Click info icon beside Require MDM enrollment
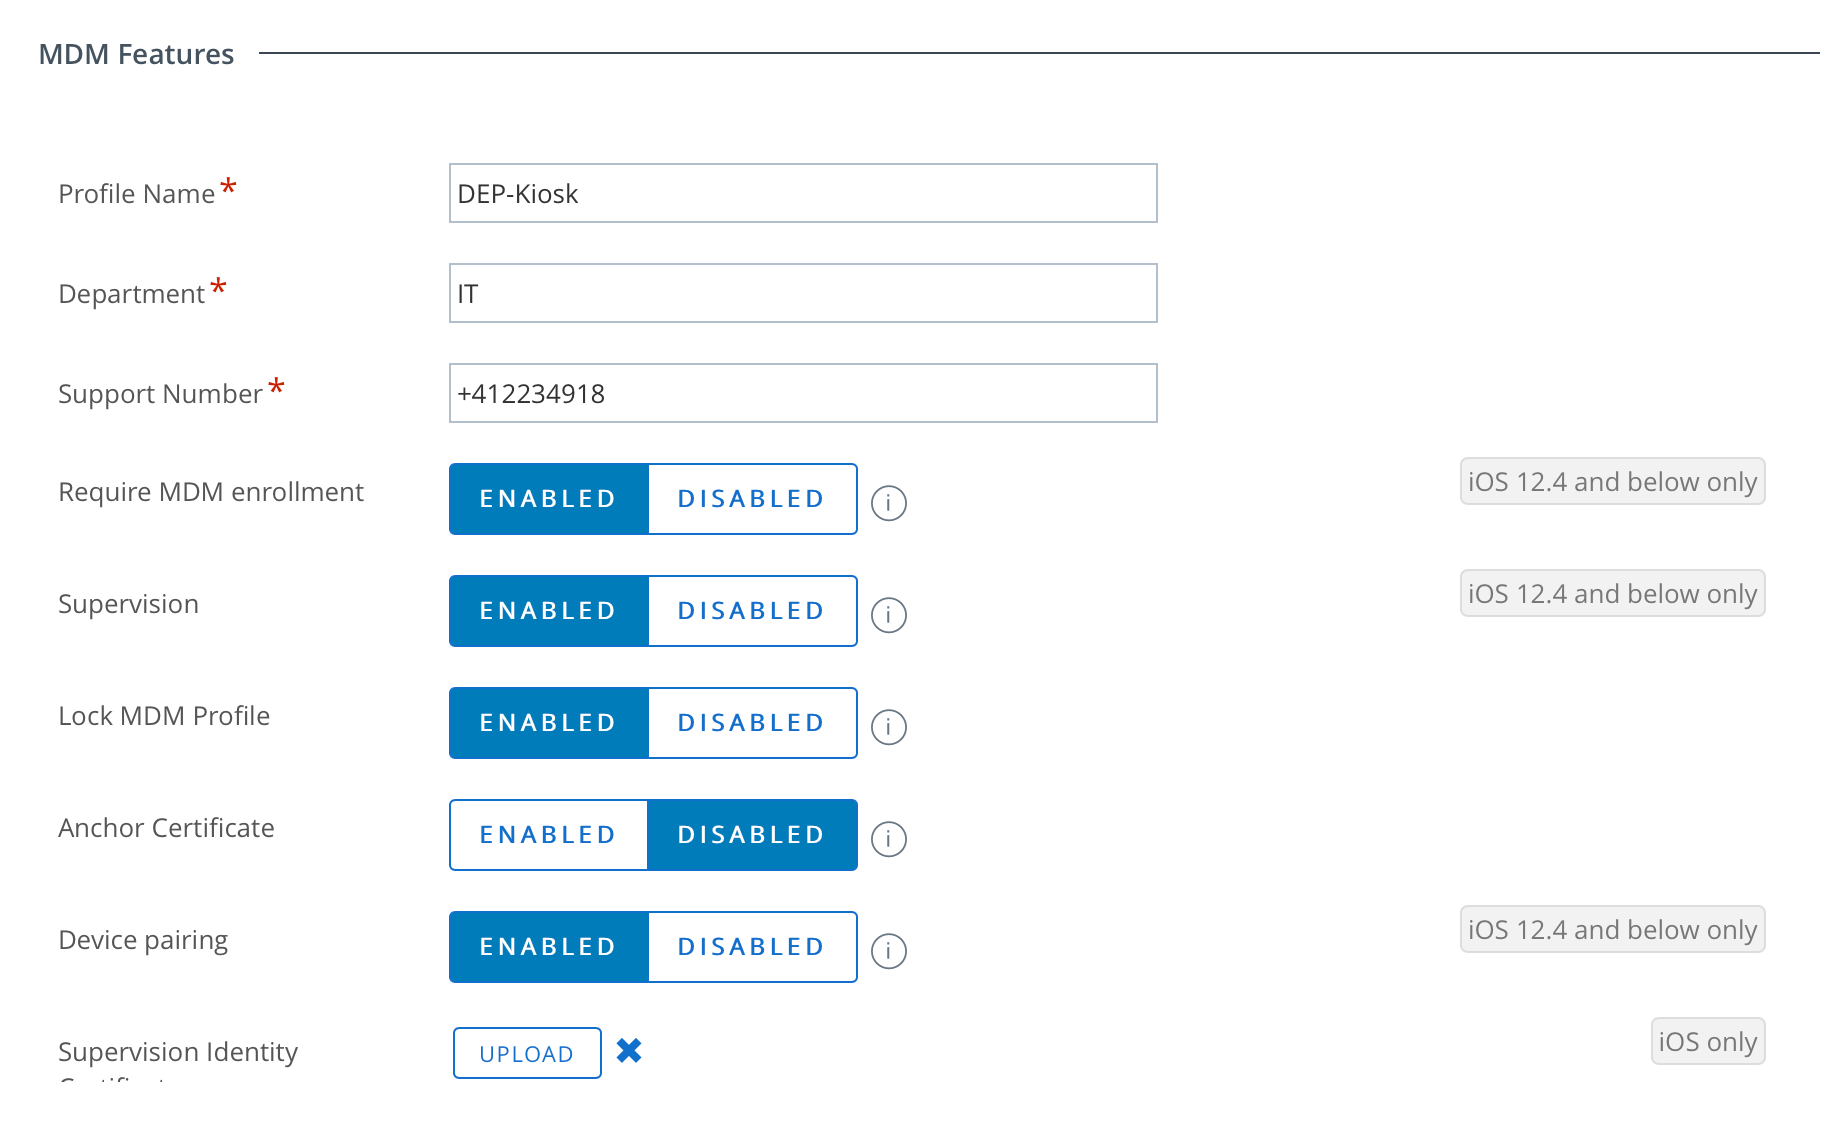Screen dimensions: 1844x1128 click(x=888, y=503)
